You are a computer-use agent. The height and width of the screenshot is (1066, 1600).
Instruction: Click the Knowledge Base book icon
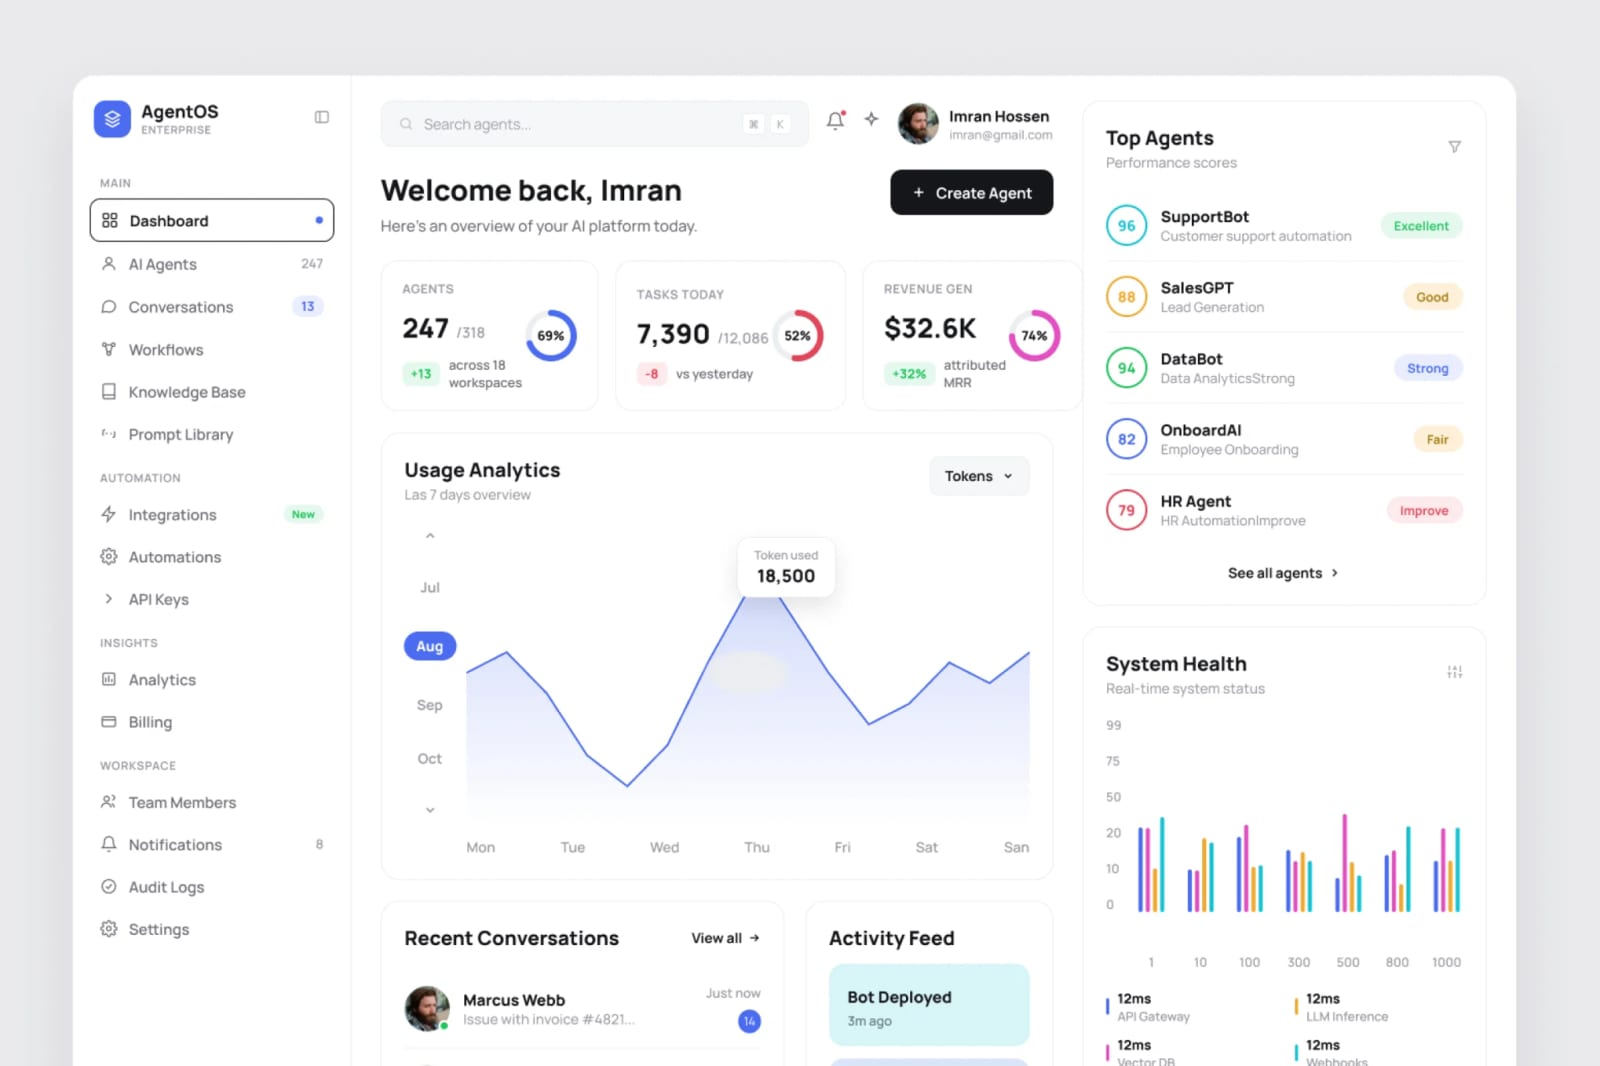[109, 392]
